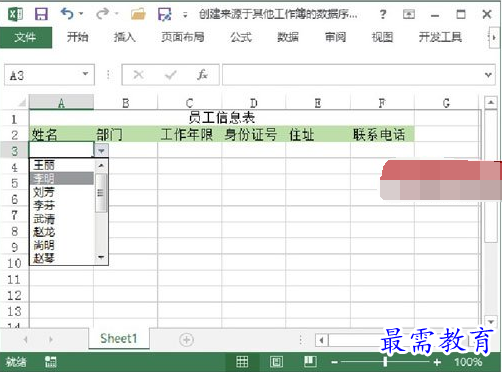Click the 姓名 header cell
This screenshot has height=372, width=502.
[x=61, y=134]
